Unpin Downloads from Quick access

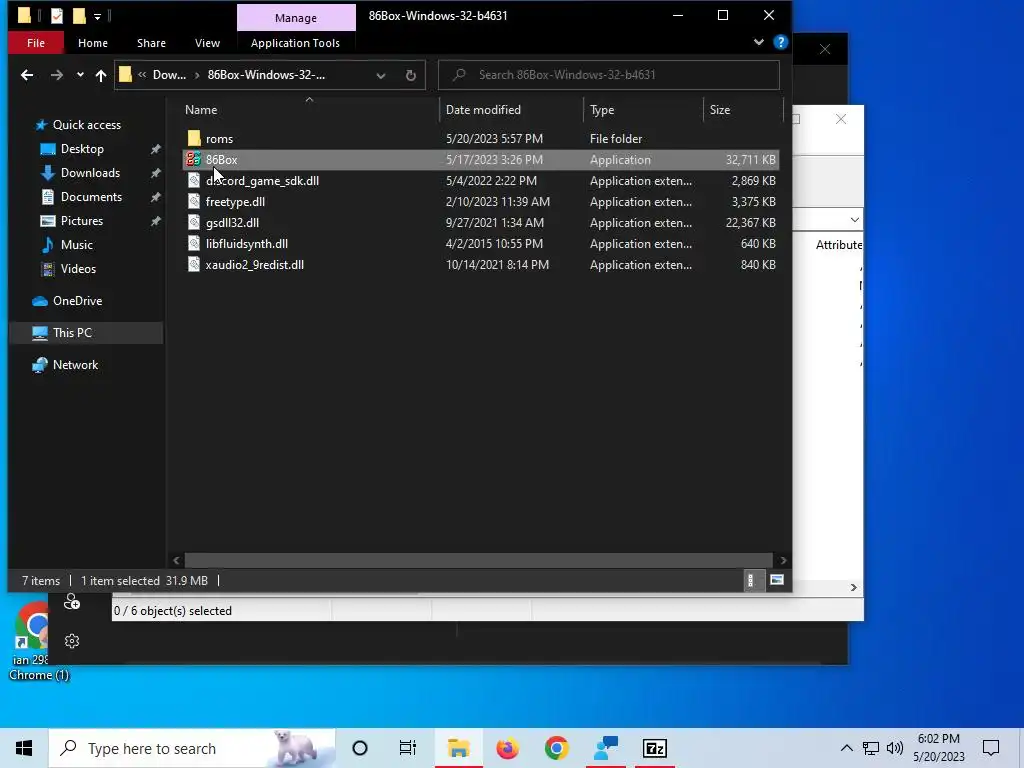point(155,173)
